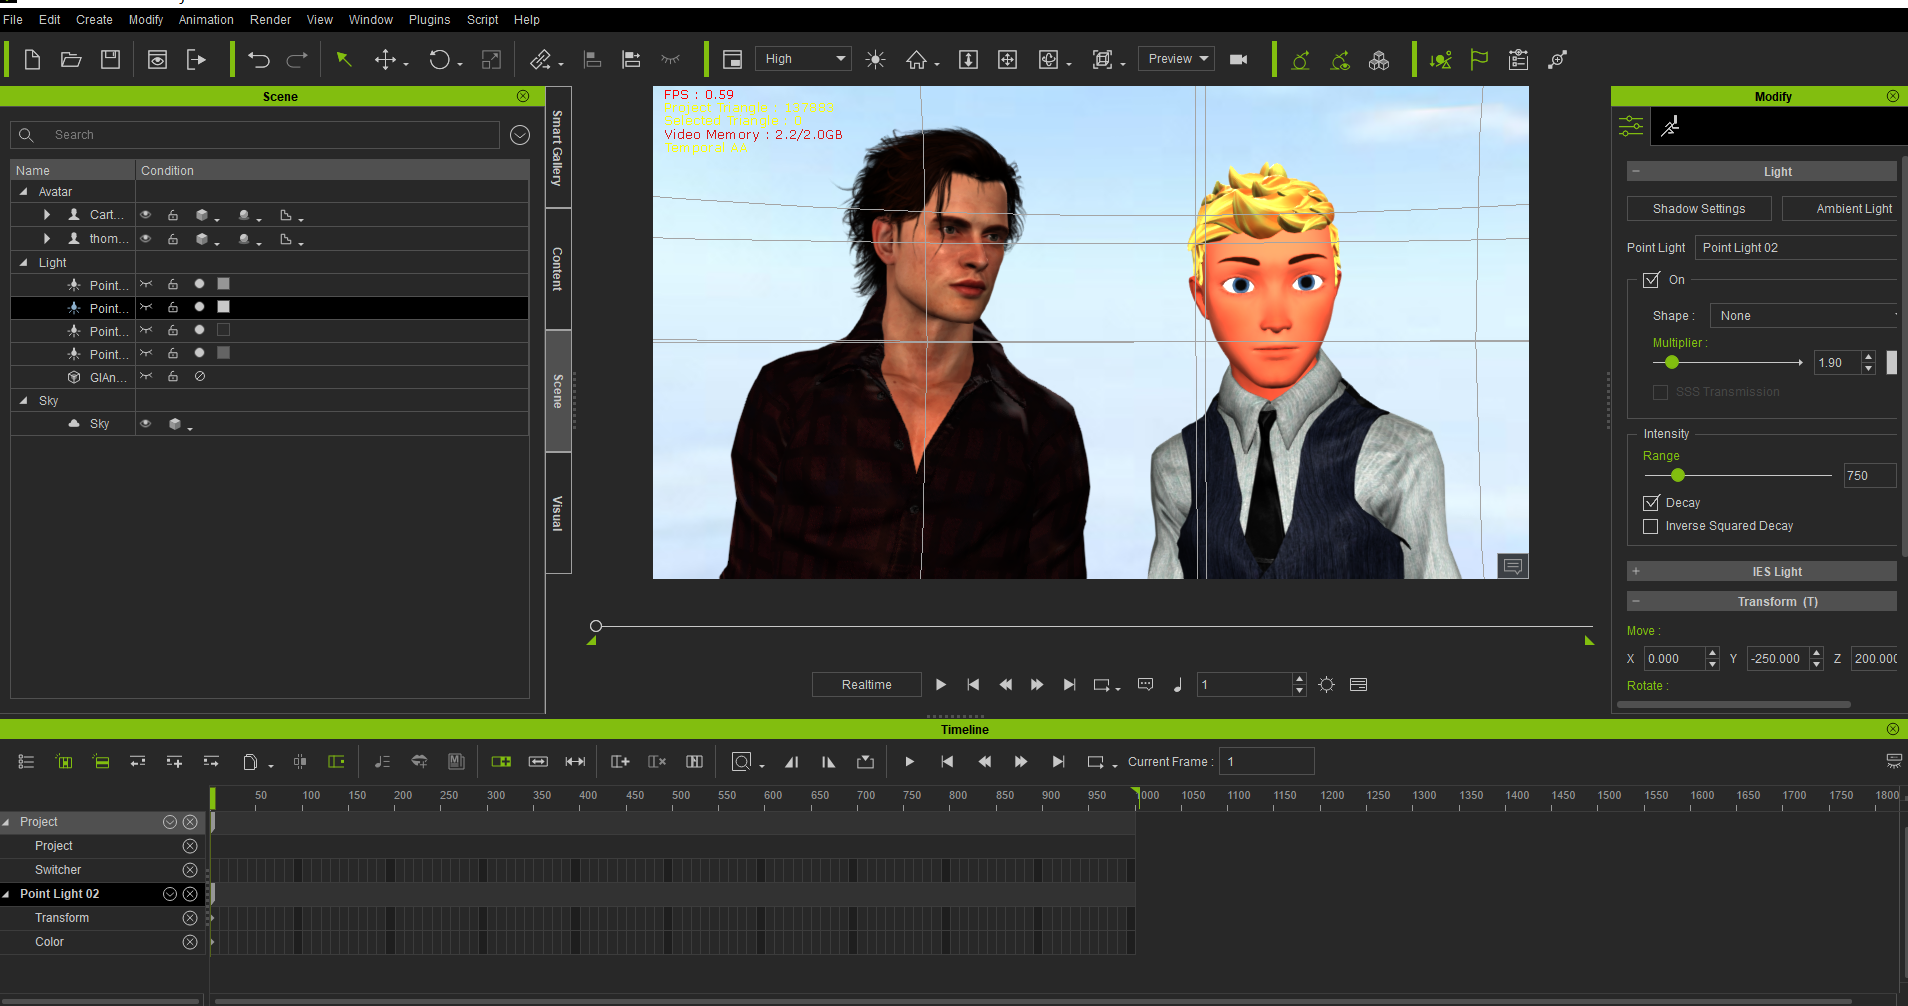Open project with folder icon
Image resolution: width=1908 pixels, height=1006 pixels.
(x=71, y=60)
